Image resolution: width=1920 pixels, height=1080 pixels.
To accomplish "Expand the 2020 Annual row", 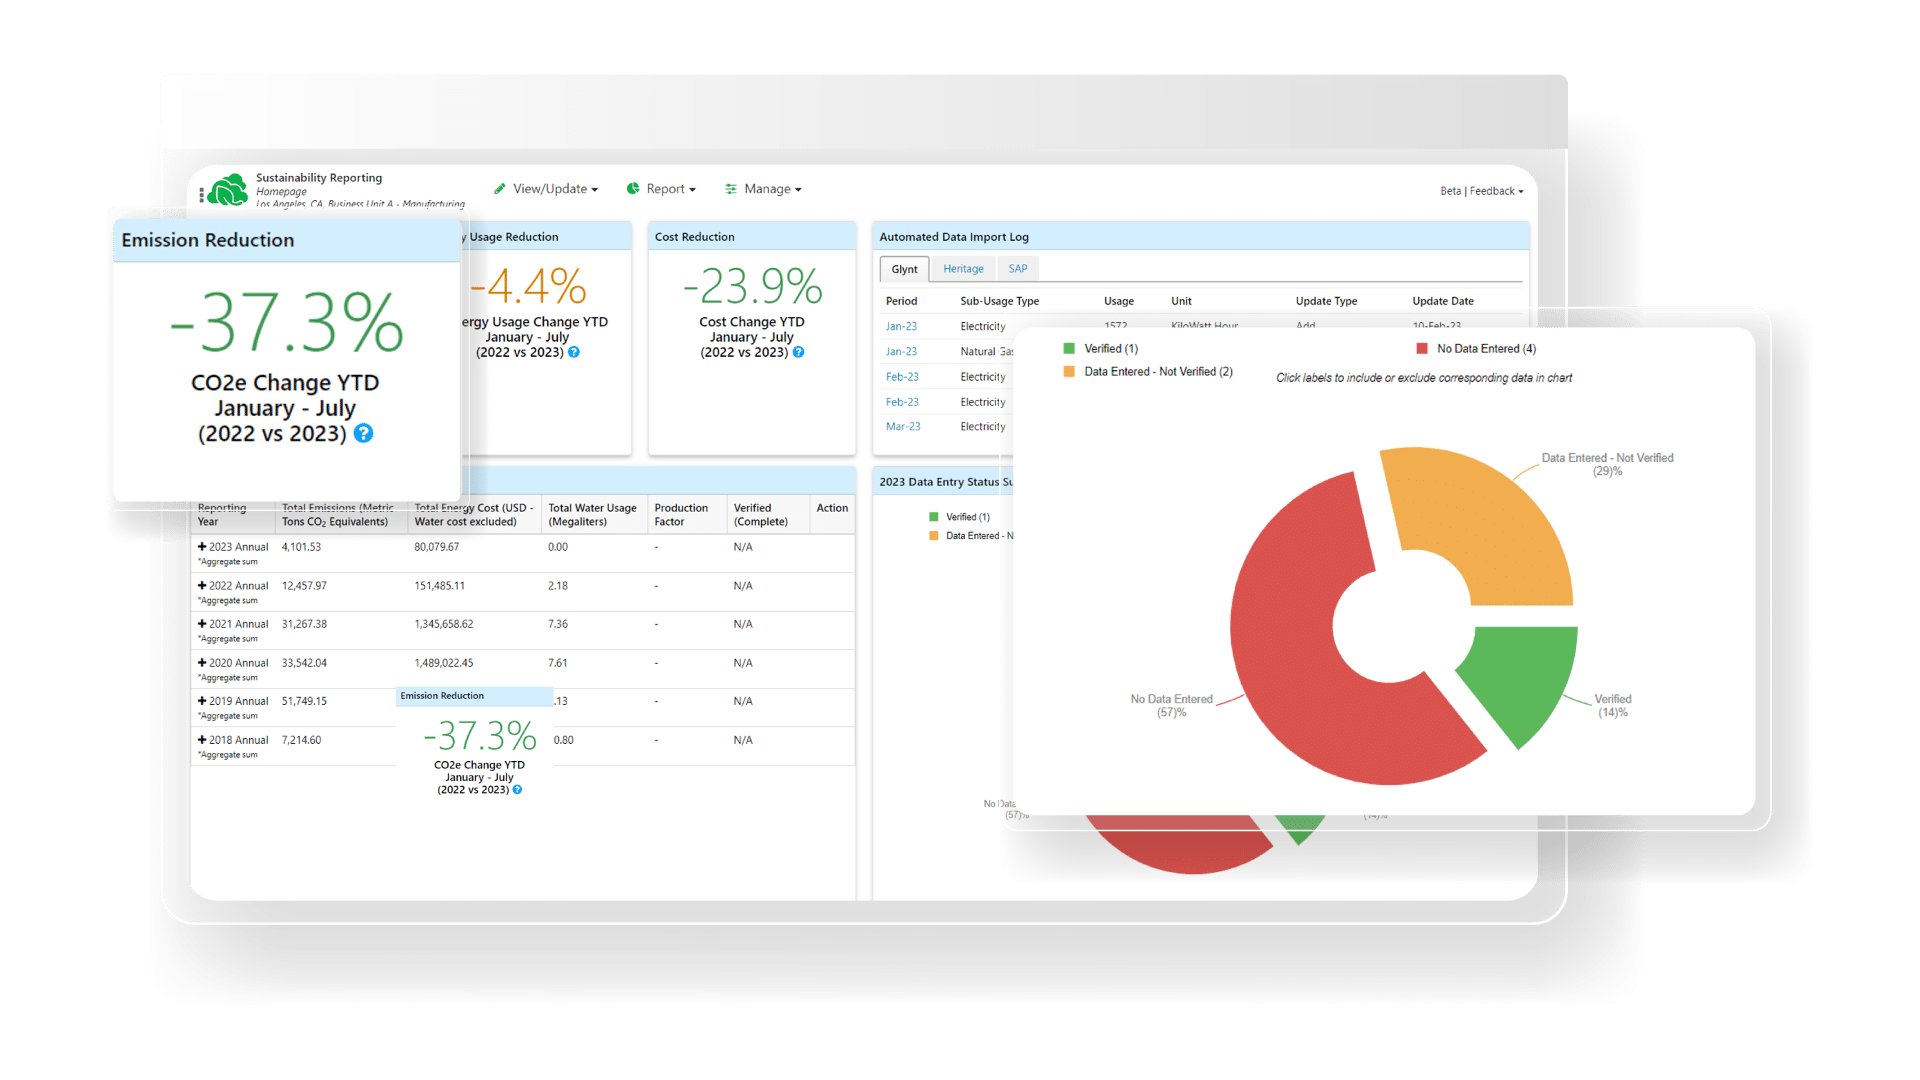I will point(202,663).
